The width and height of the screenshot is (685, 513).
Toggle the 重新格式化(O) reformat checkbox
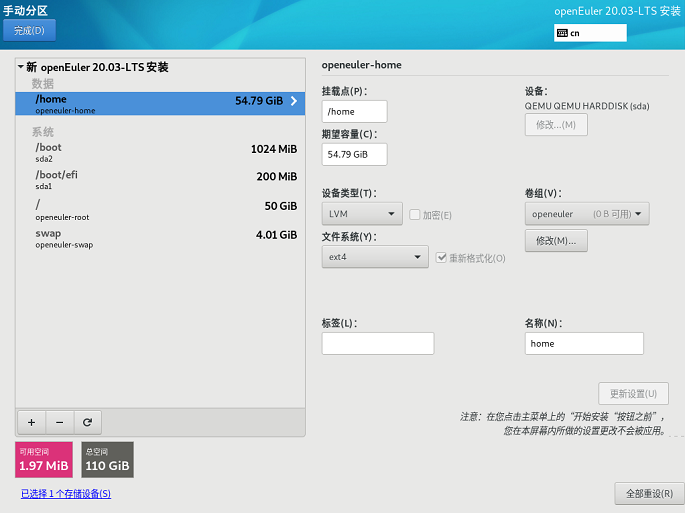coord(441,258)
